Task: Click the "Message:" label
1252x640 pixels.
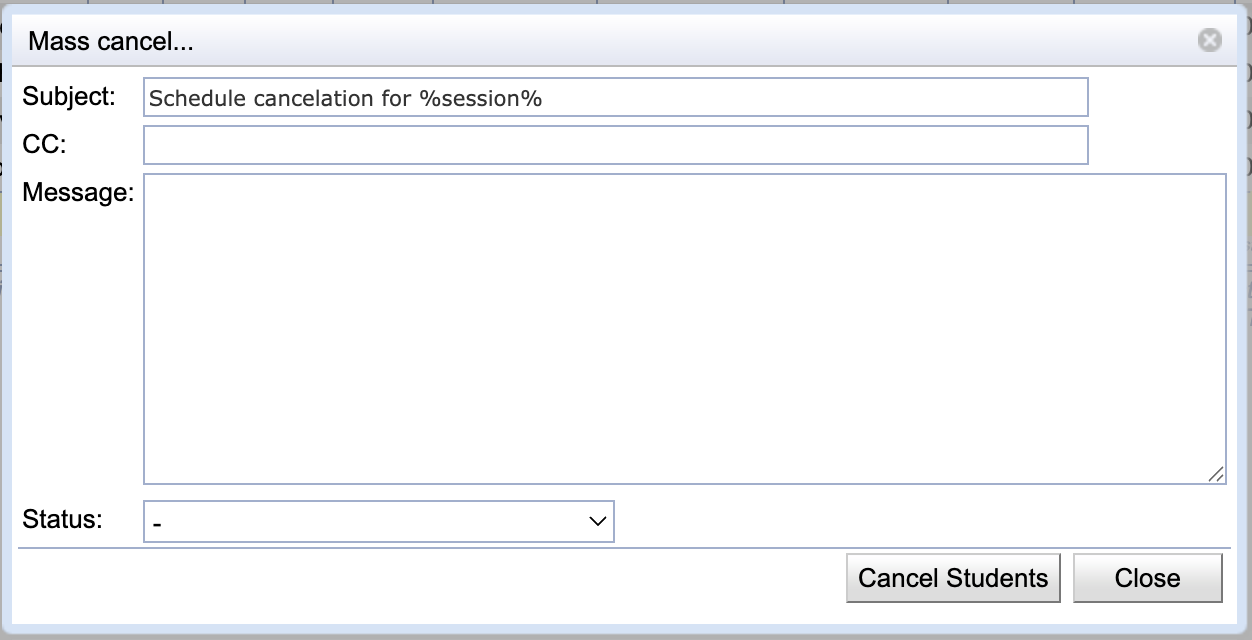Action: [x=78, y=192]
